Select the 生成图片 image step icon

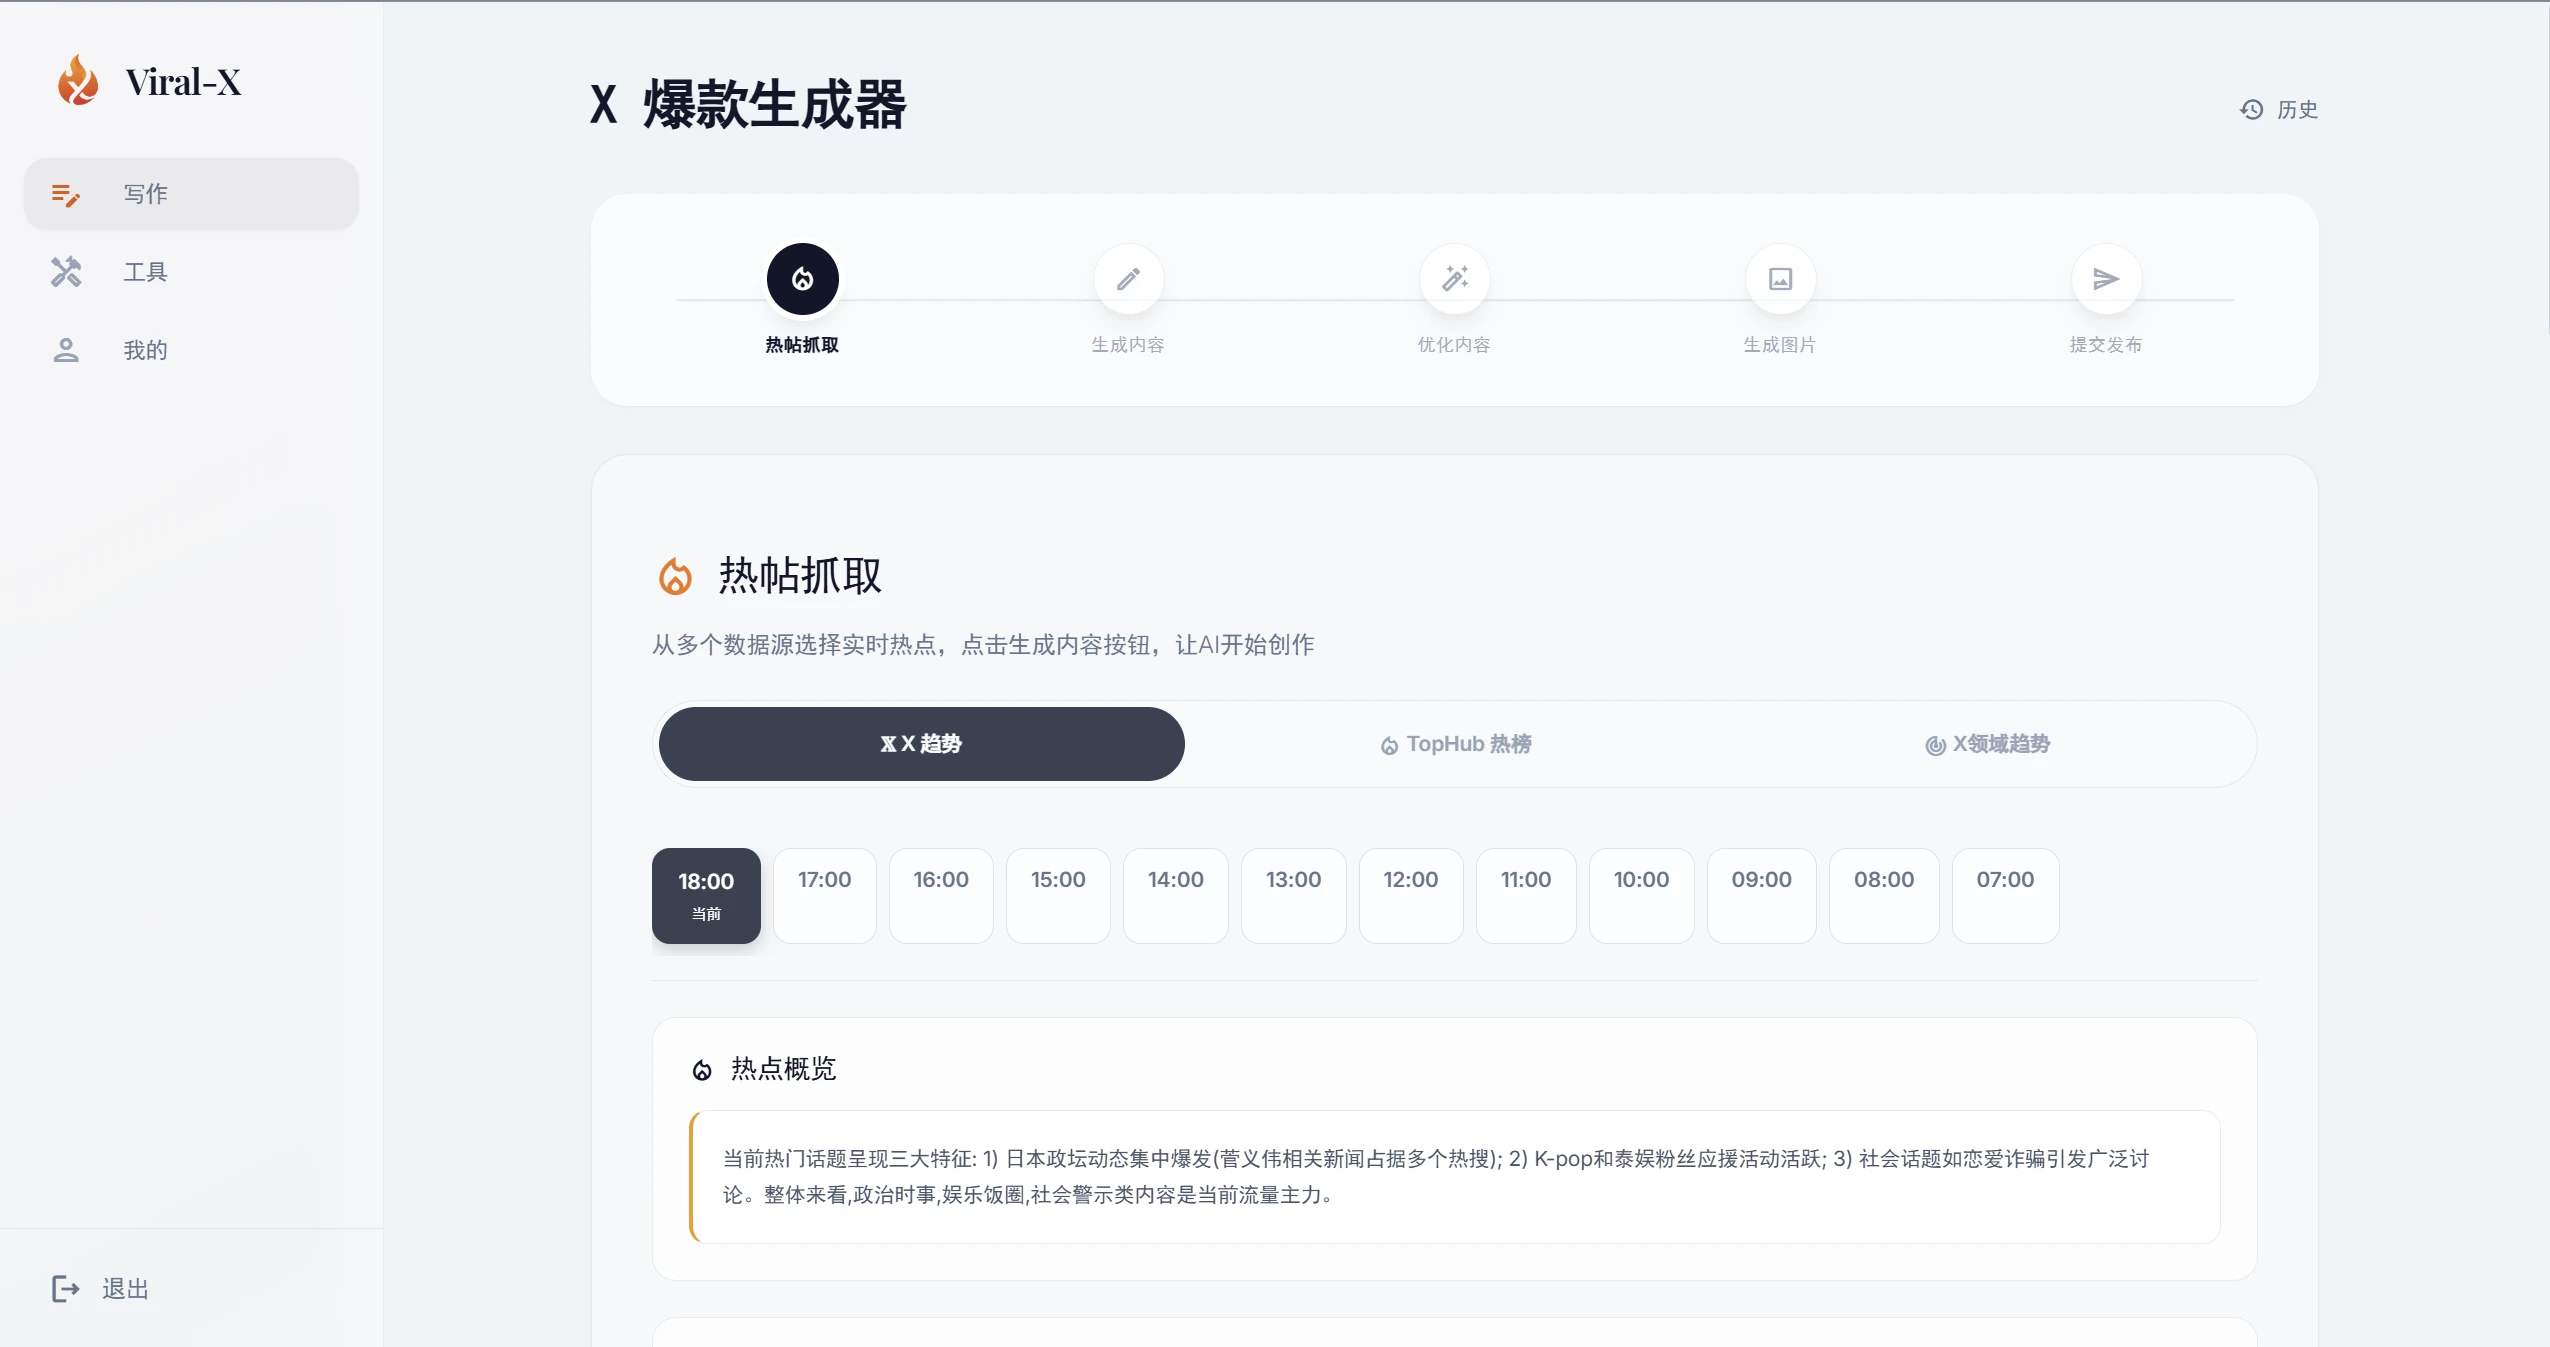click(1780, 279)
